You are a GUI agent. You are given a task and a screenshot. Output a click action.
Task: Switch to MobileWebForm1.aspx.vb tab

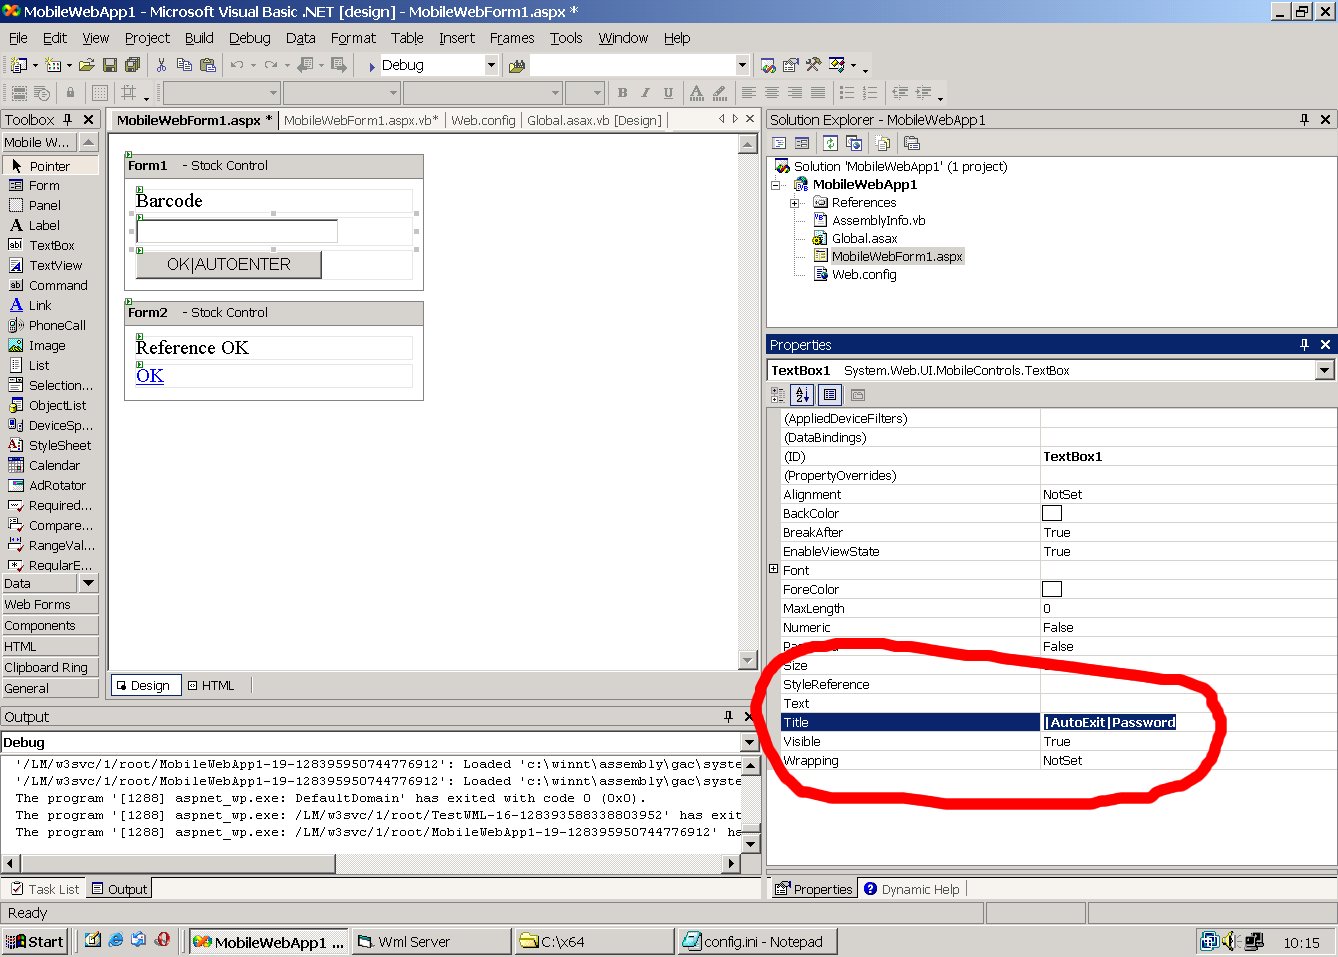pyautogui.click(x=361, y=120)
